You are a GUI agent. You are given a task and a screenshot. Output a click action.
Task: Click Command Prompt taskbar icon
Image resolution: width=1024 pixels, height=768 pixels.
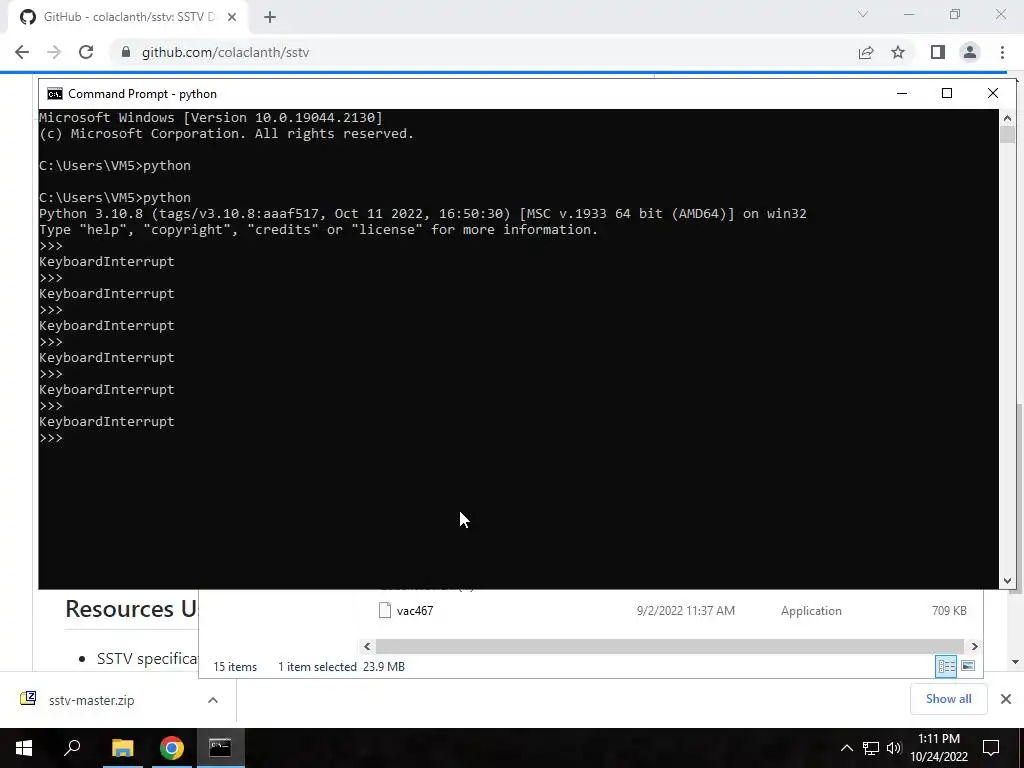220,748
